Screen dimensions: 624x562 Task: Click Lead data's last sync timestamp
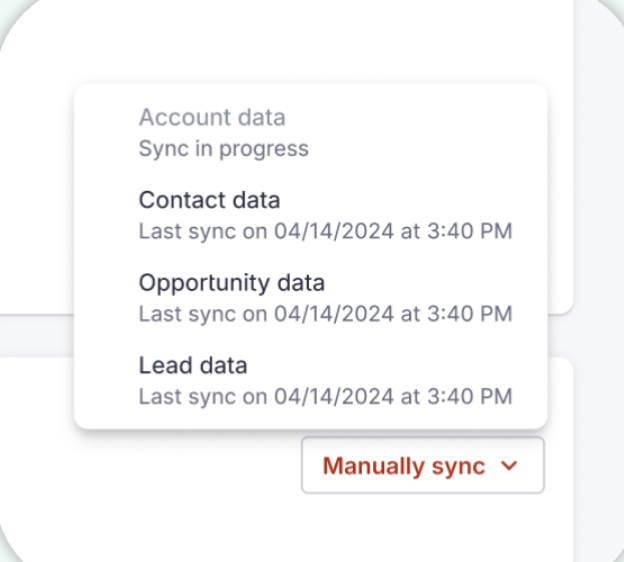[x=326, y=397]
